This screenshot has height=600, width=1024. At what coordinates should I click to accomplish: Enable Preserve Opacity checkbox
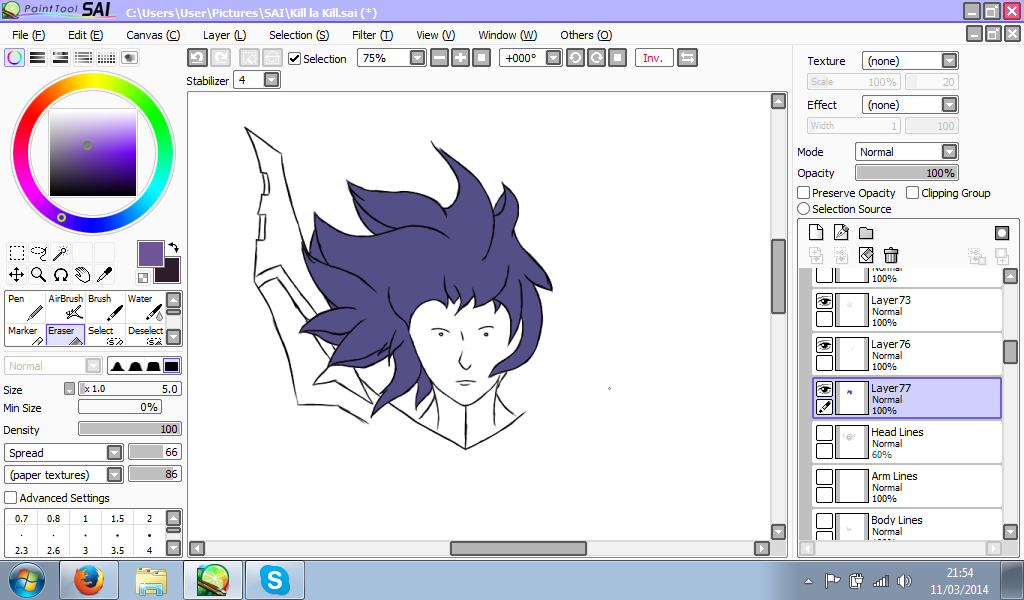pos(804,193)
